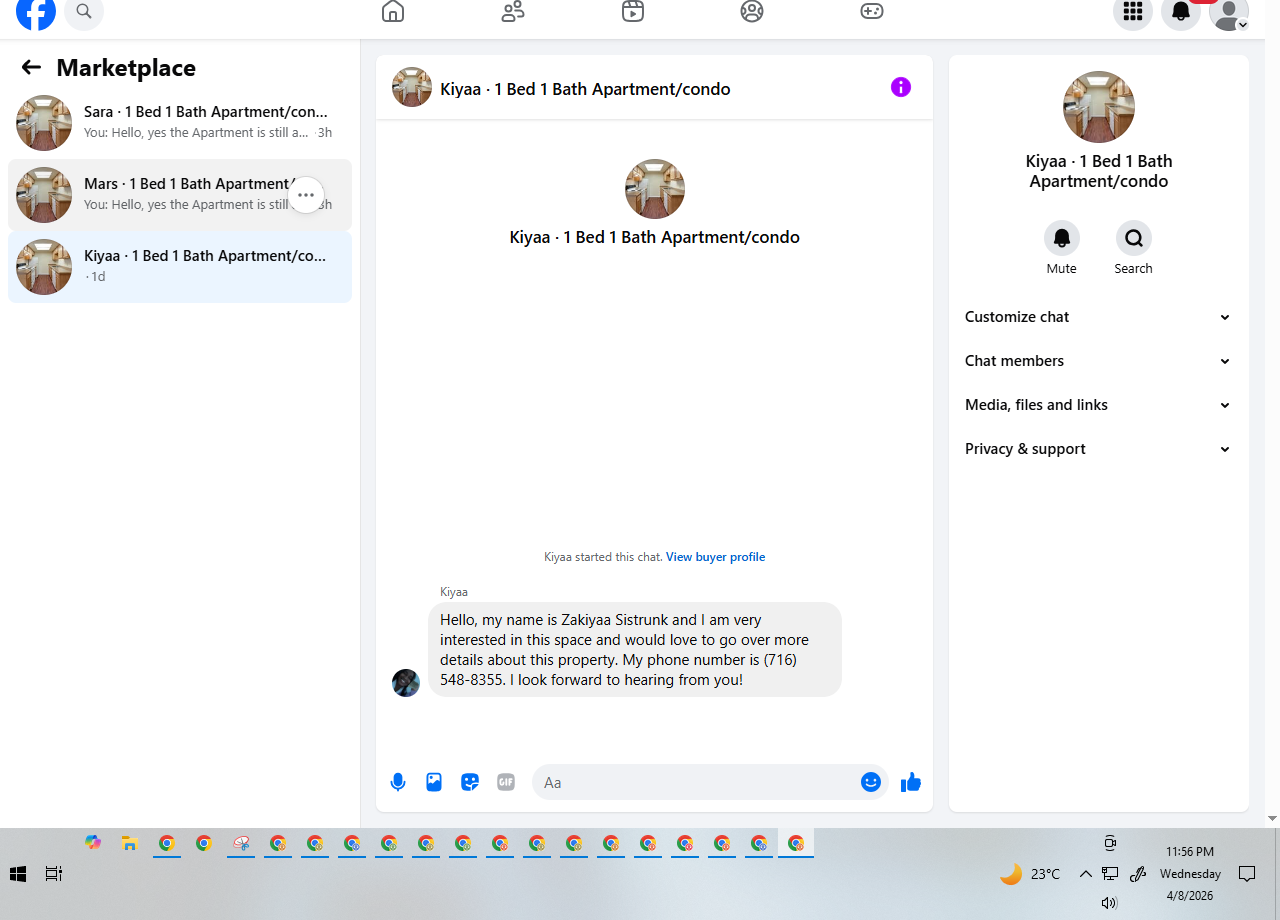Choose a sticker with the sticker icon
This screenshot has width=1280, height=920.
470,782
